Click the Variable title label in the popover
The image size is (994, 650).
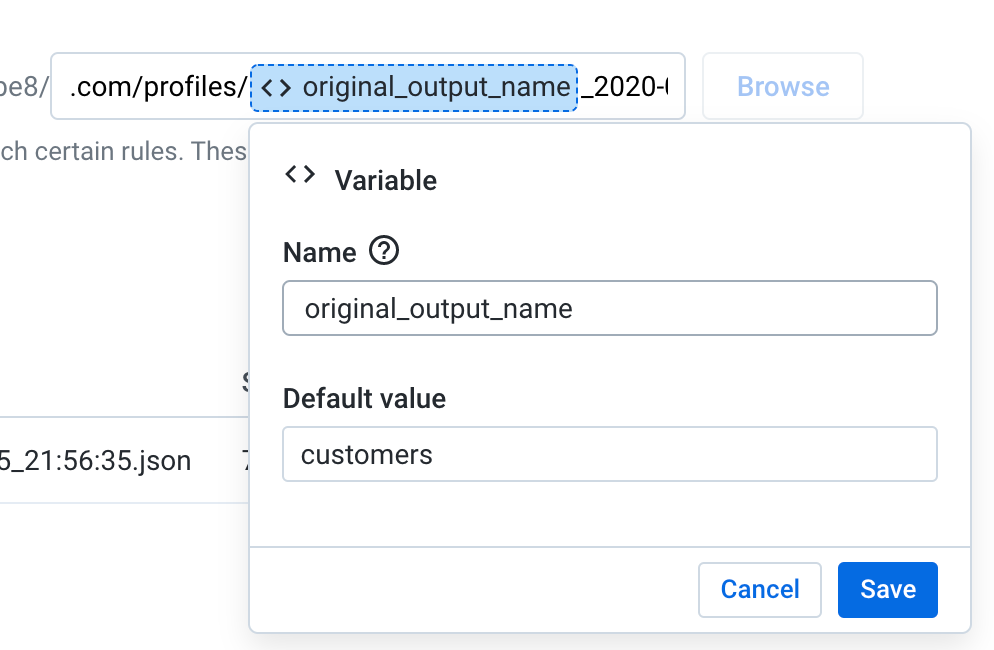(386, 181)
